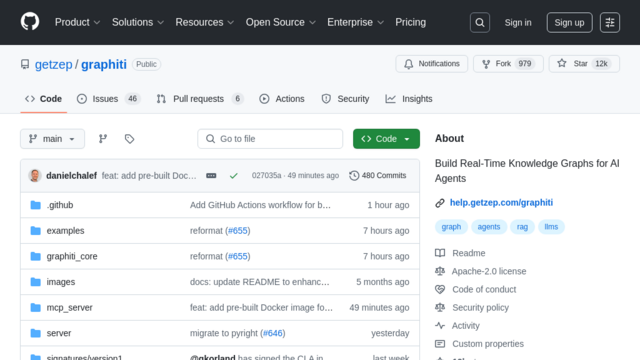640x360 pixels.
Task: Open the green Code dropdown button
Action: coord(386,139)
